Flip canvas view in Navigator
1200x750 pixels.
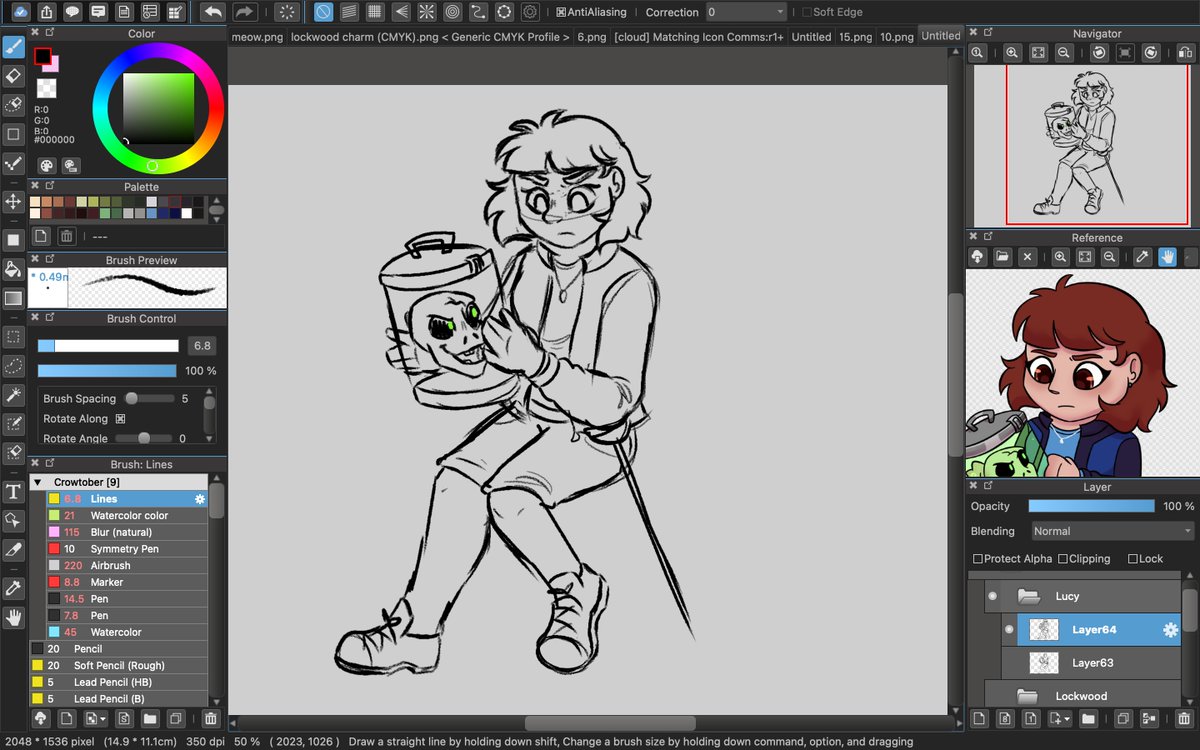pos(1185,53)
